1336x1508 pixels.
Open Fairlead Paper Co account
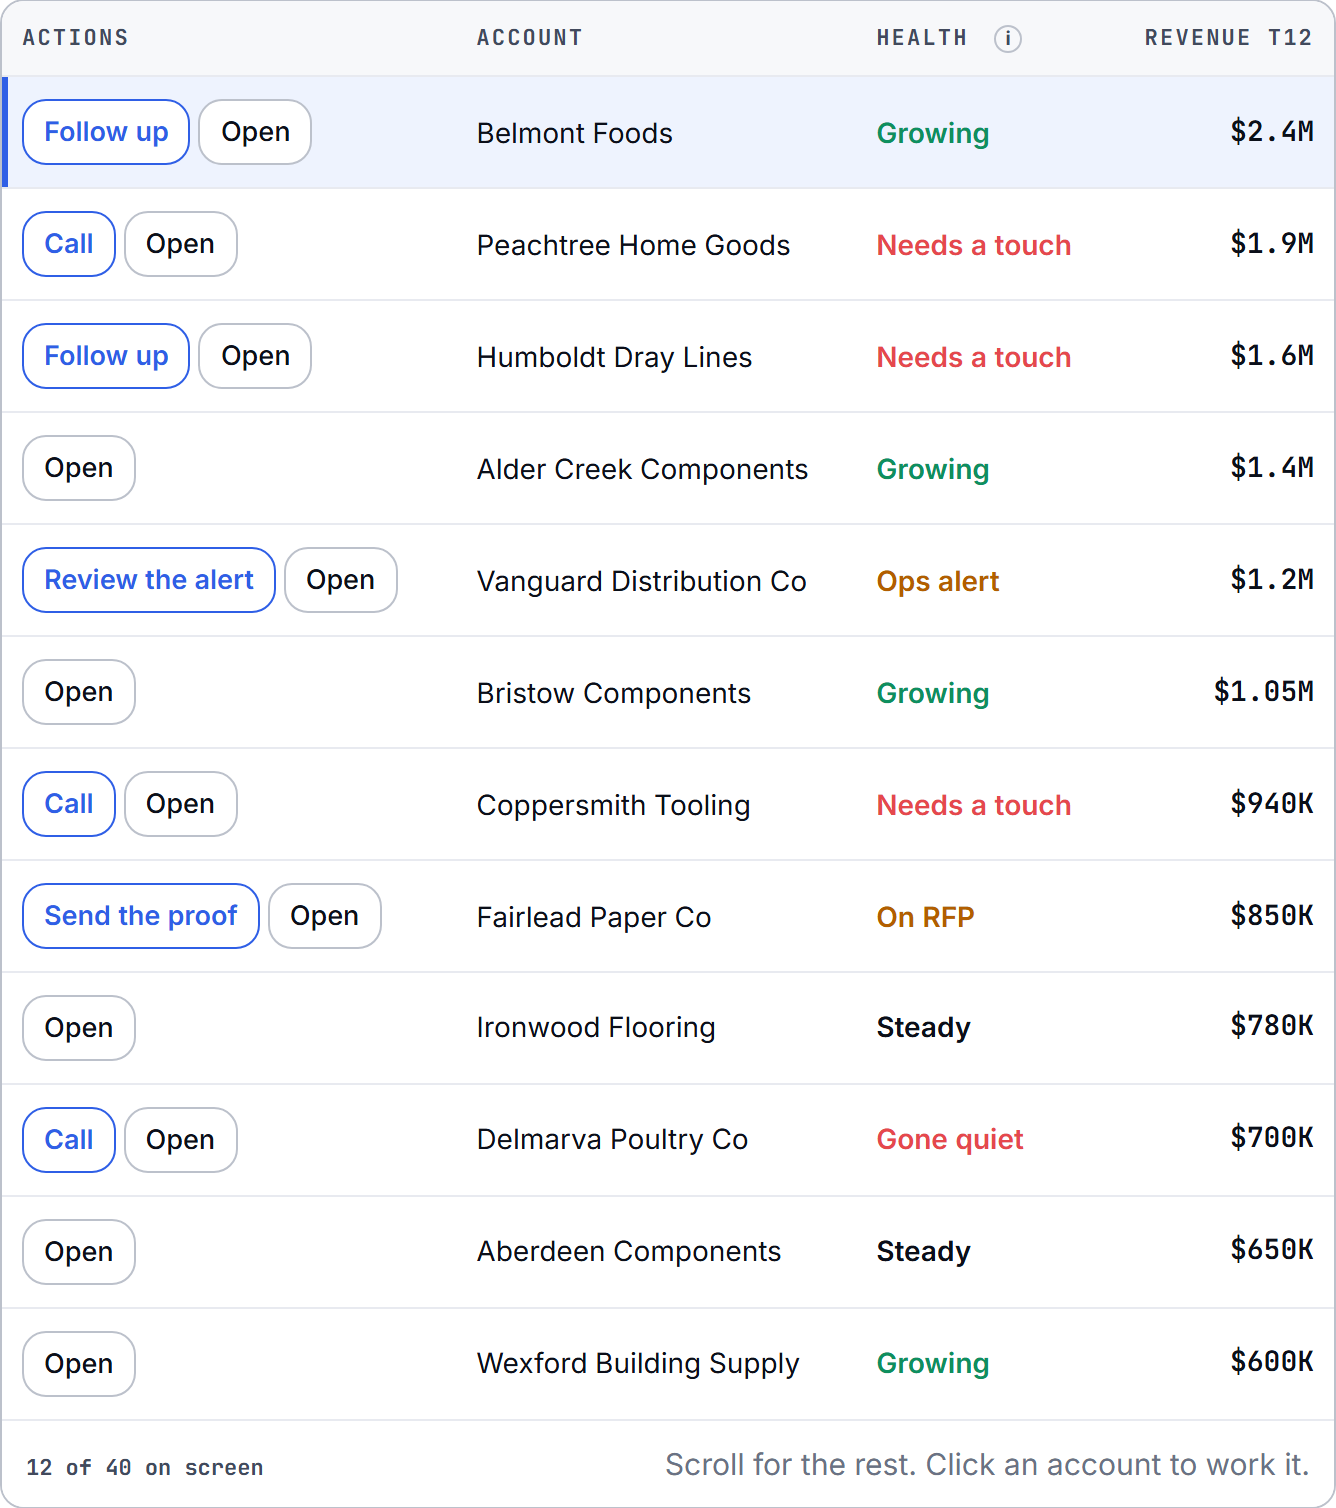click(325, 916)
